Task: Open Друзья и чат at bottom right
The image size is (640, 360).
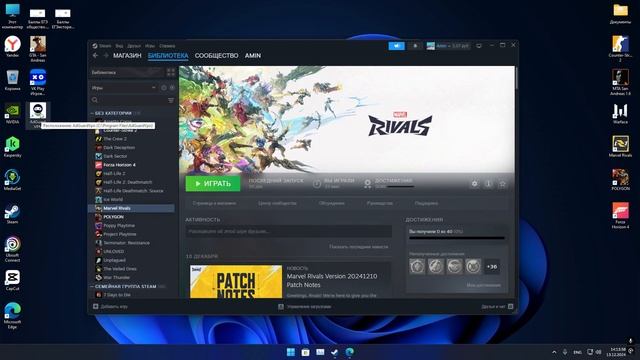Action: click(497, 307)
